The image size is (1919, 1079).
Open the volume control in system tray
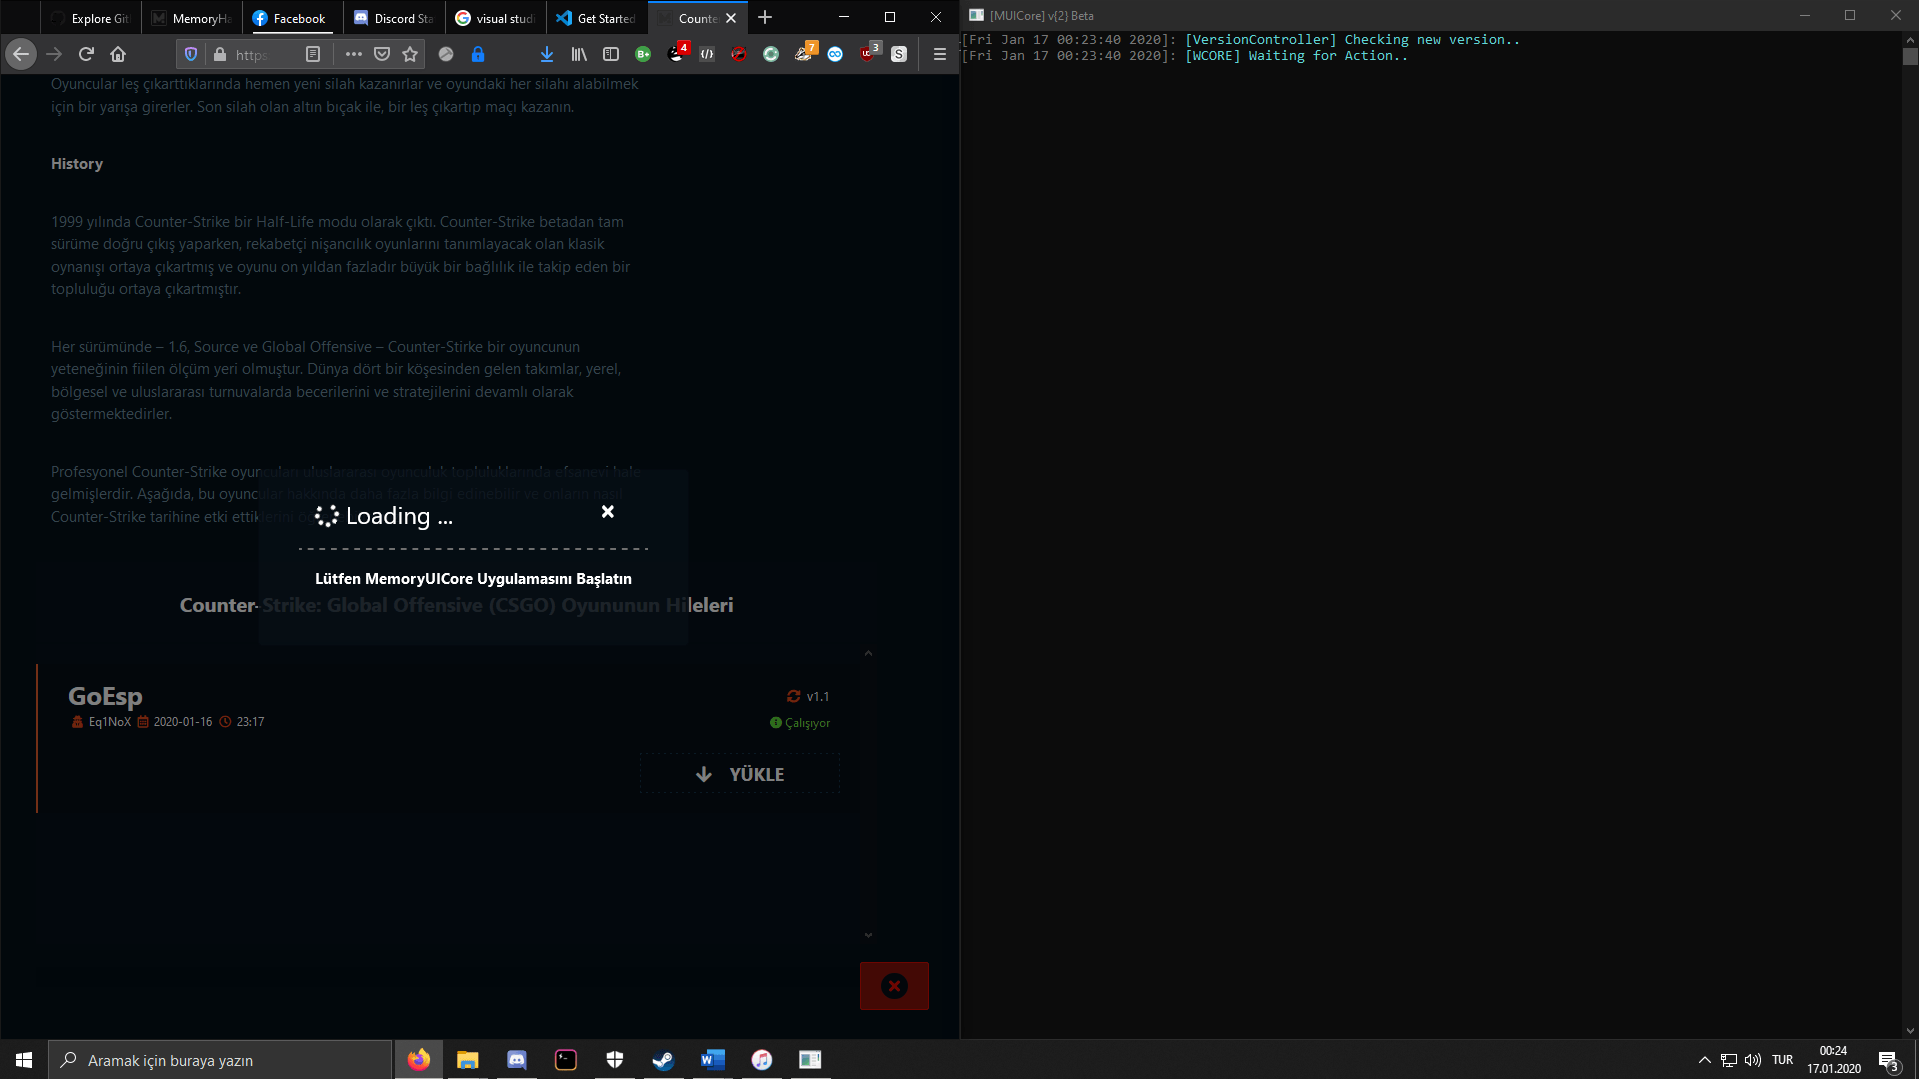point(1752,1060)
